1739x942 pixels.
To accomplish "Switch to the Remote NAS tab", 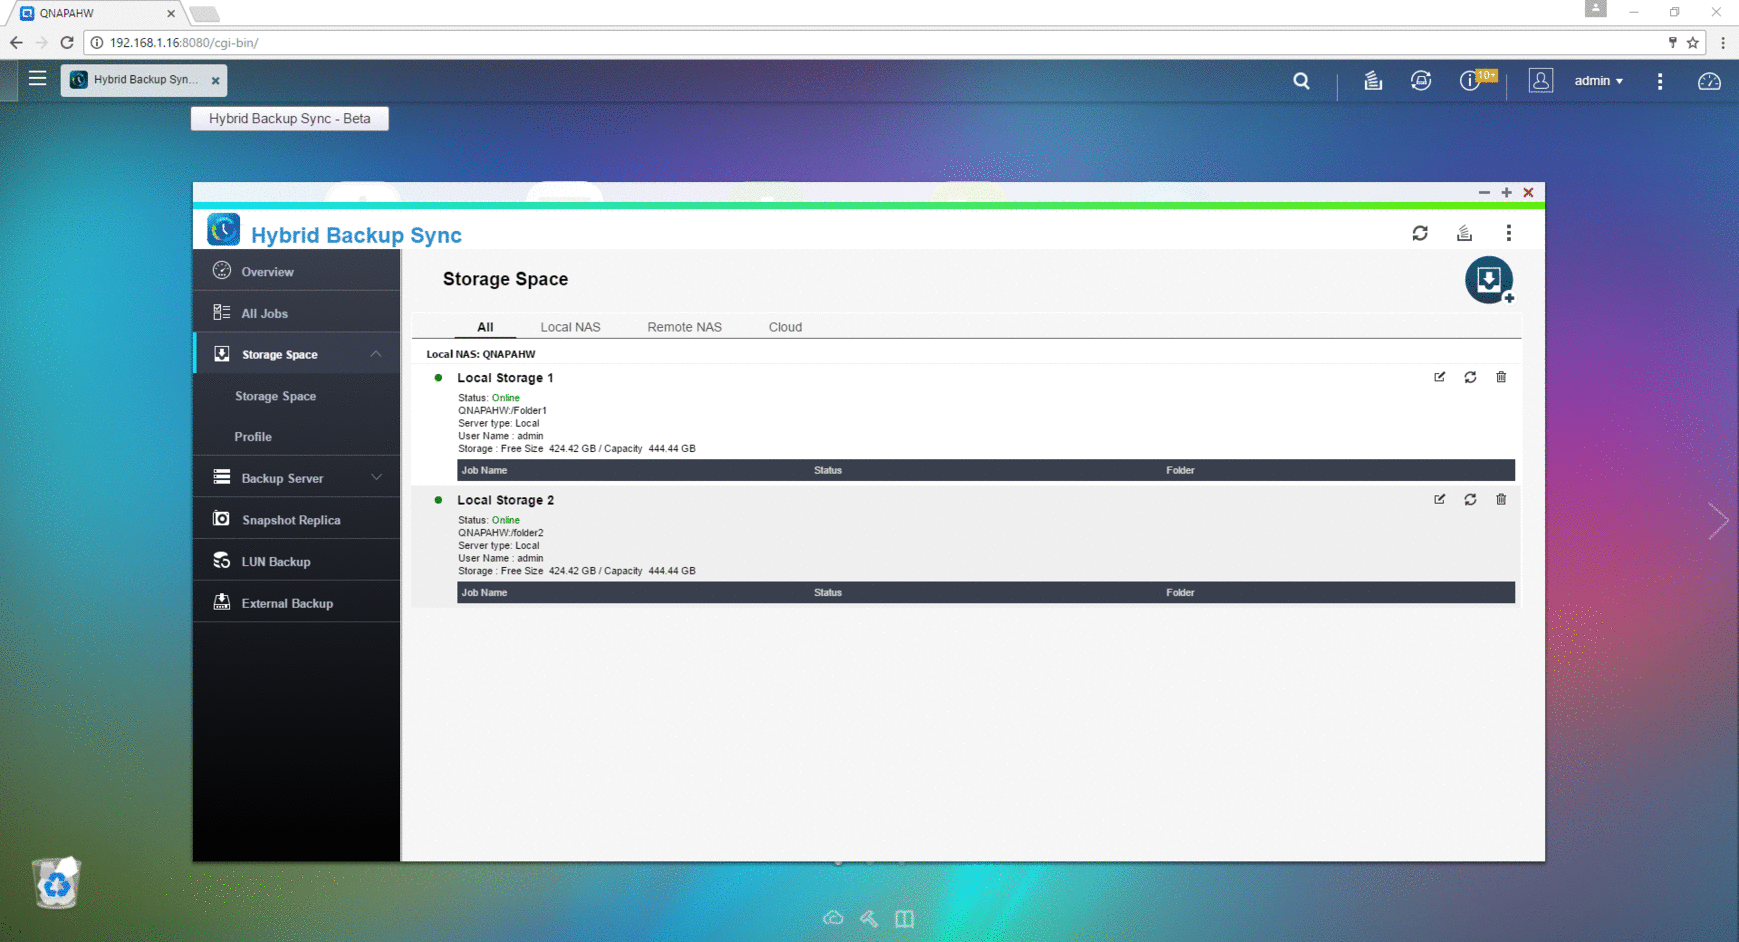I will [x=684, y=327].
